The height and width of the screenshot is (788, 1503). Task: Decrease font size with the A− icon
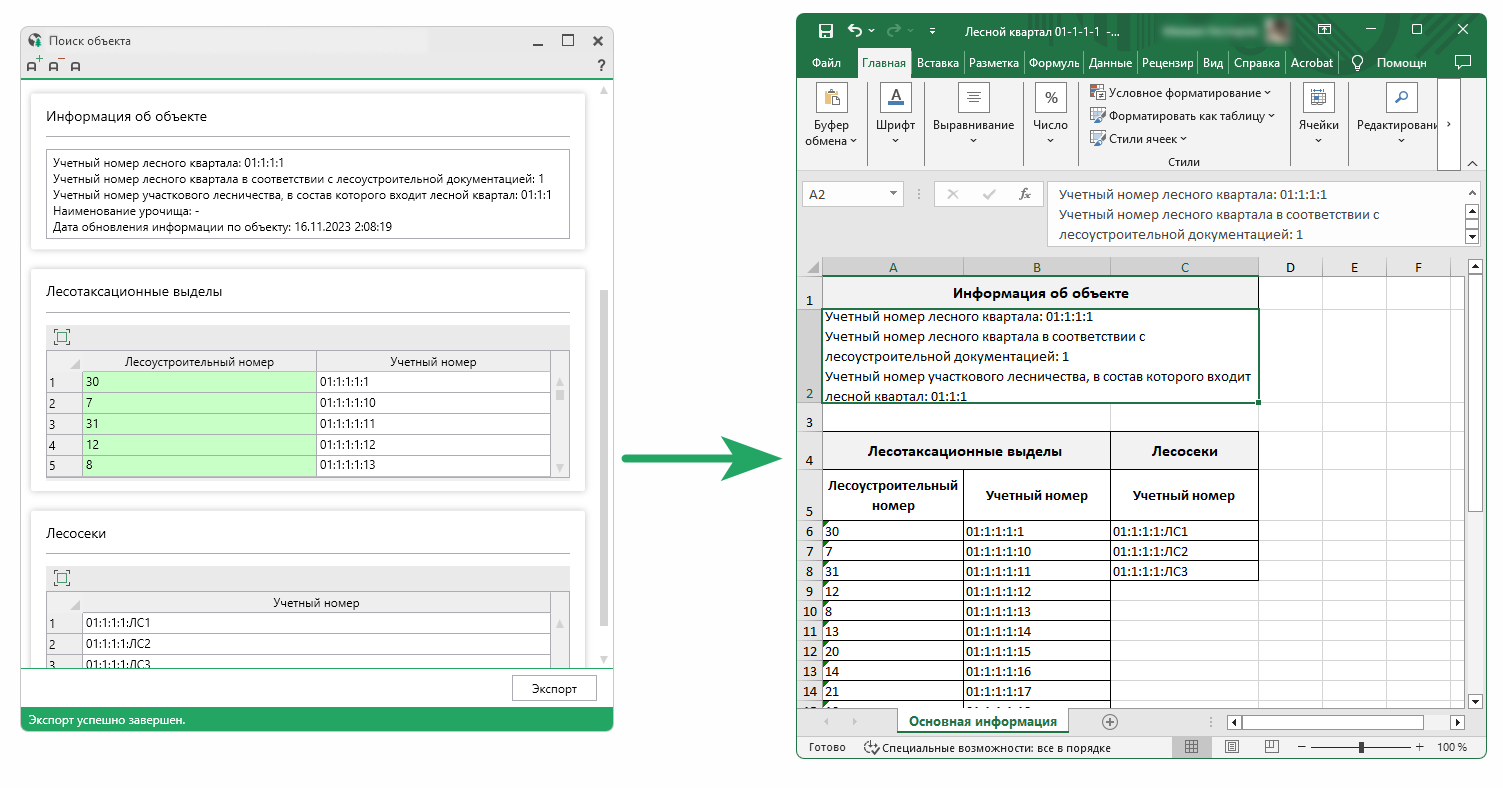pos(55,65)
